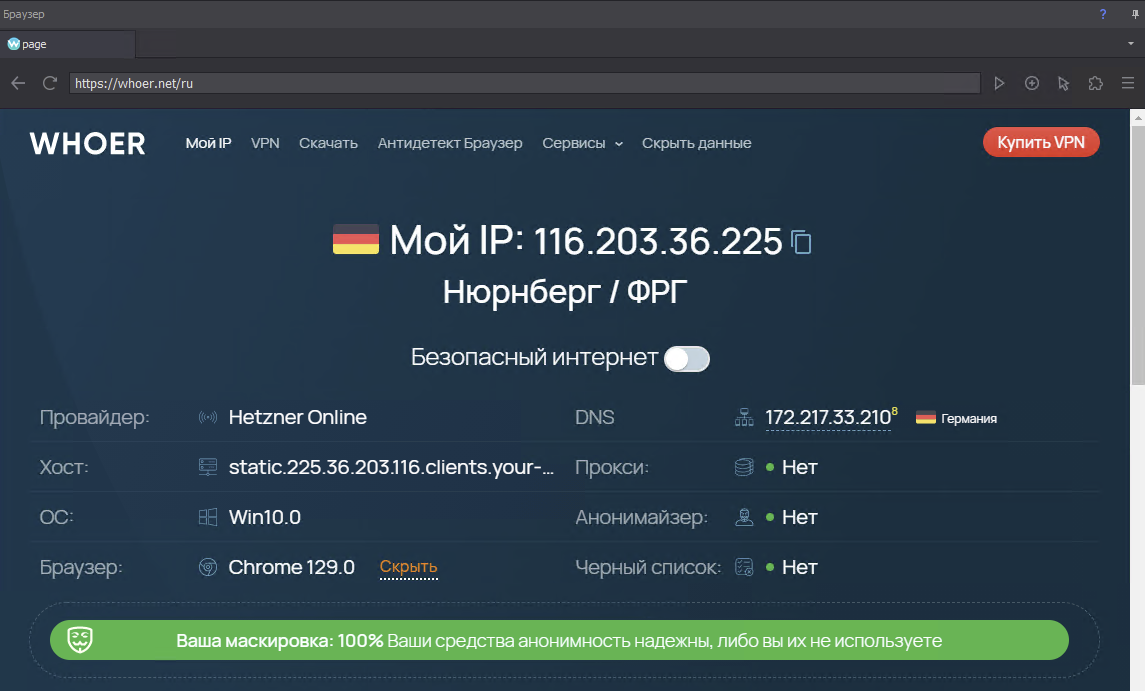Click the Провайдер: label
1145x691 pixels.
coord(94,417)
